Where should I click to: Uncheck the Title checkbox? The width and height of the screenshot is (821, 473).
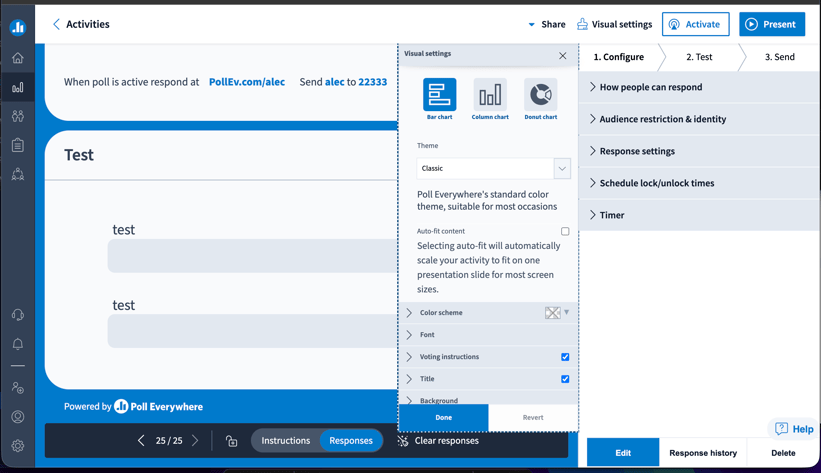tap(565, 379)
